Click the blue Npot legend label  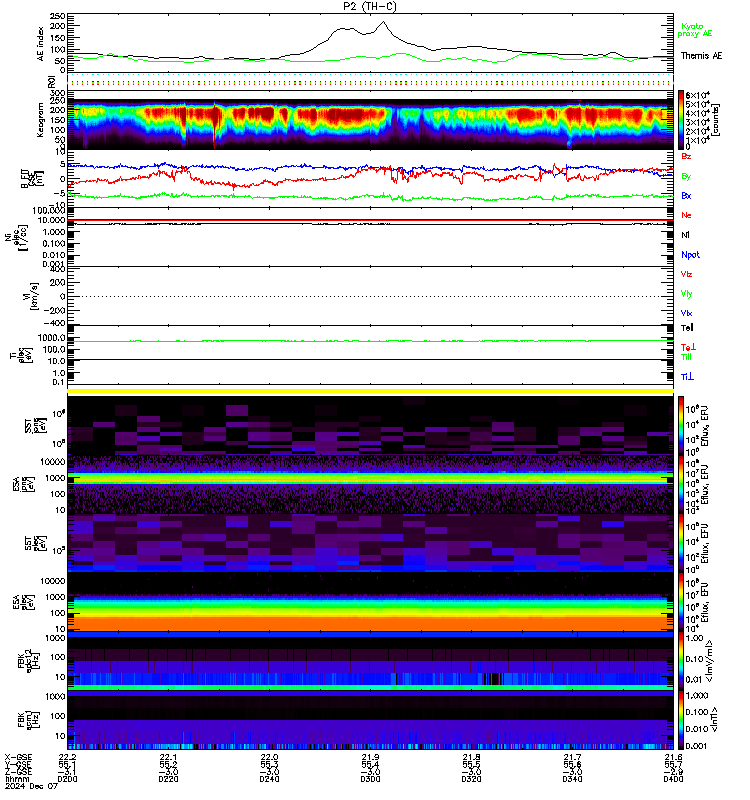click(690, 255)
